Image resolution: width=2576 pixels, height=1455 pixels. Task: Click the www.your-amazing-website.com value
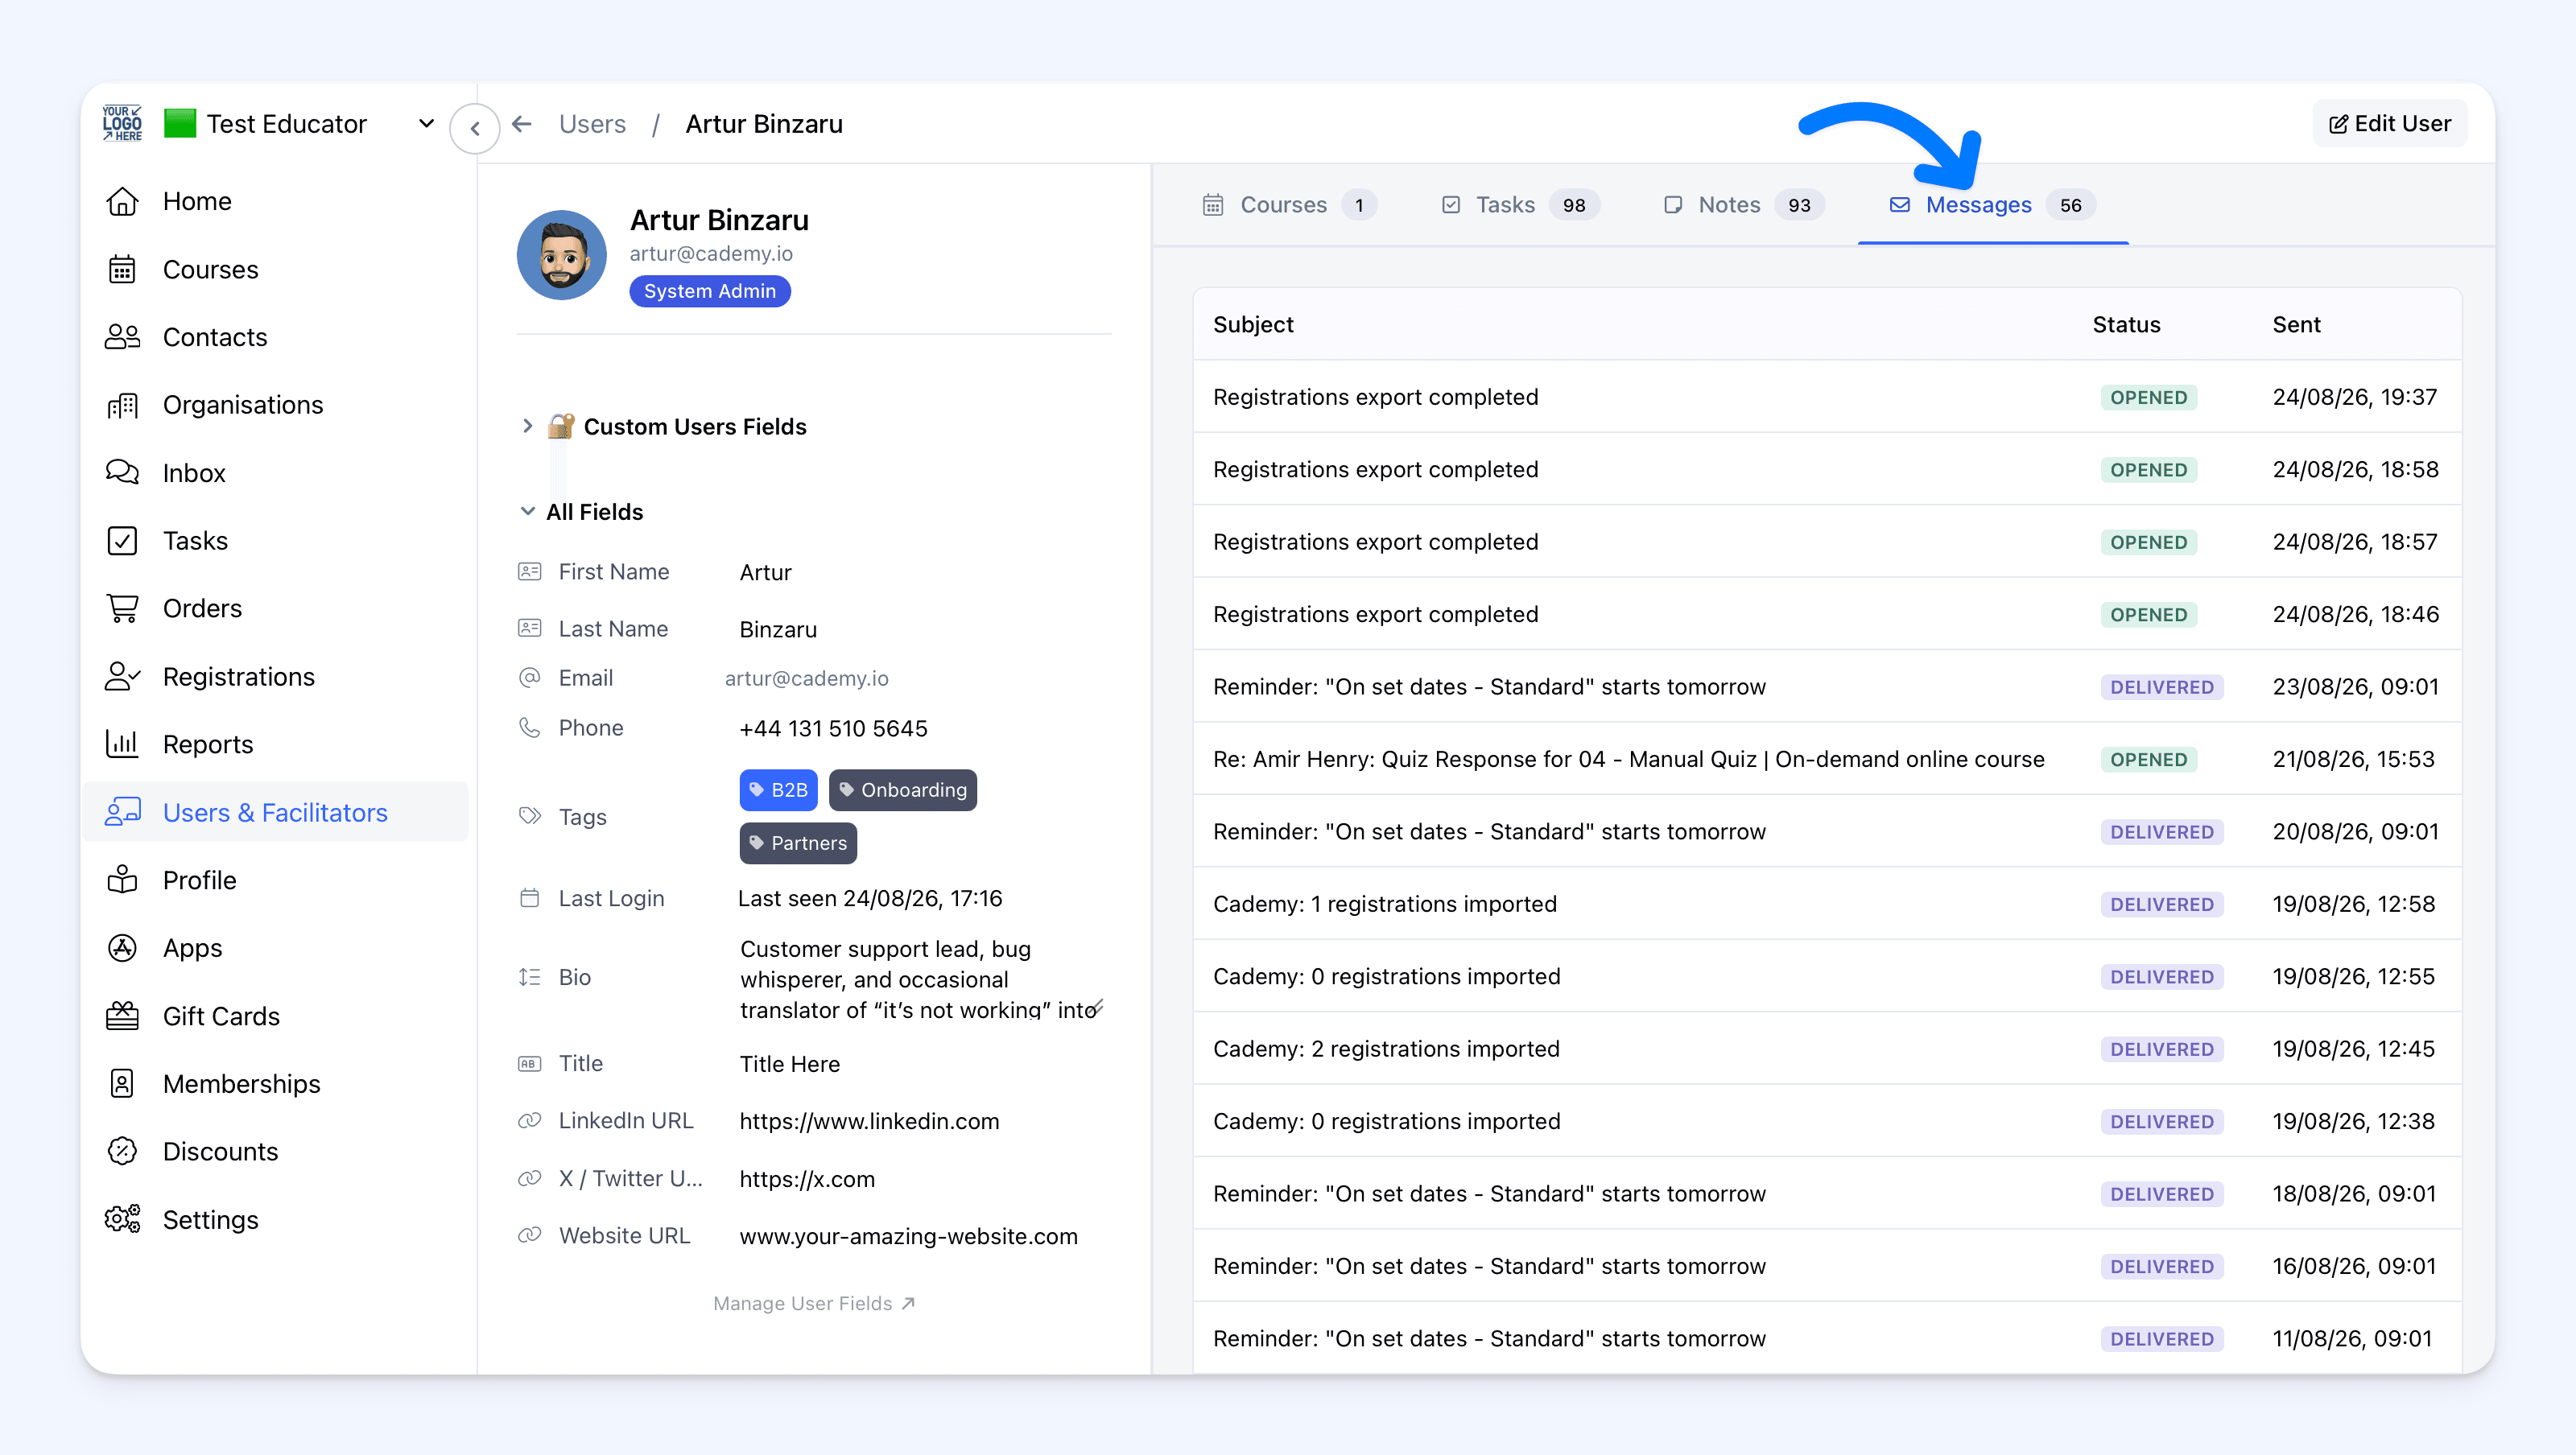[908, 1236]
